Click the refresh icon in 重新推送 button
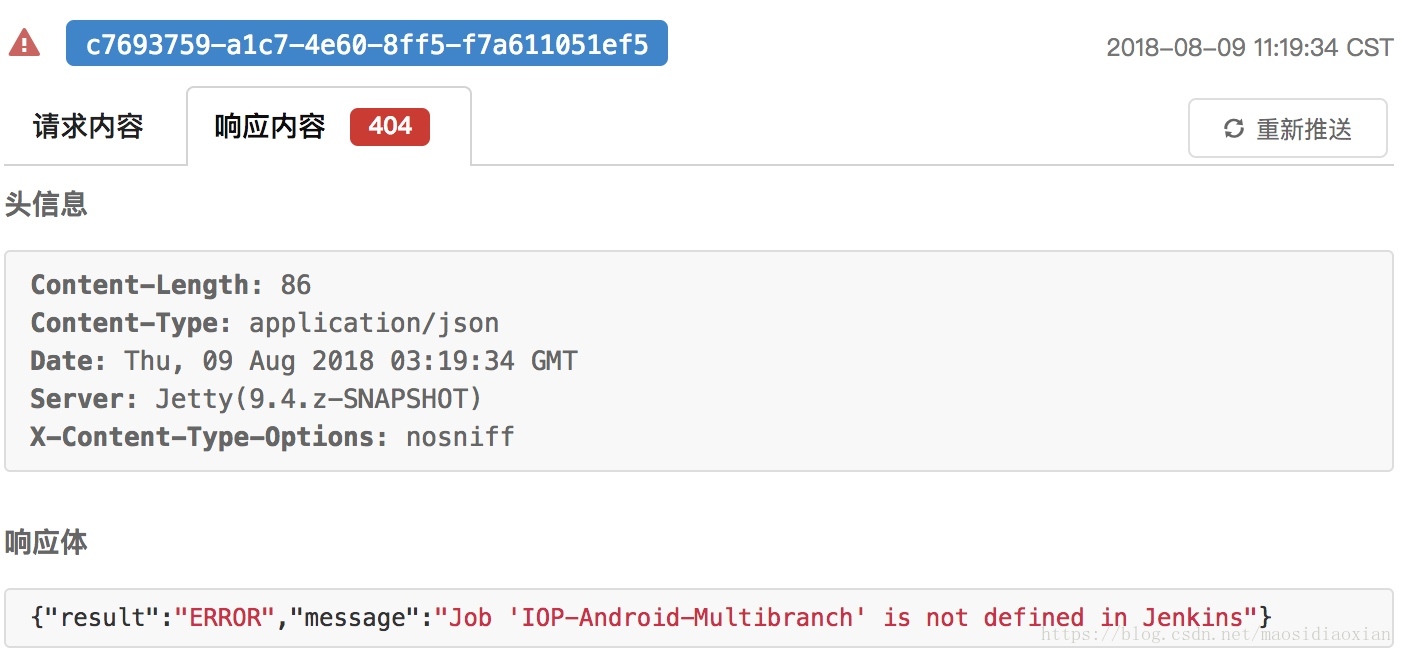Screen dimensions: 1402x654 1234,129
